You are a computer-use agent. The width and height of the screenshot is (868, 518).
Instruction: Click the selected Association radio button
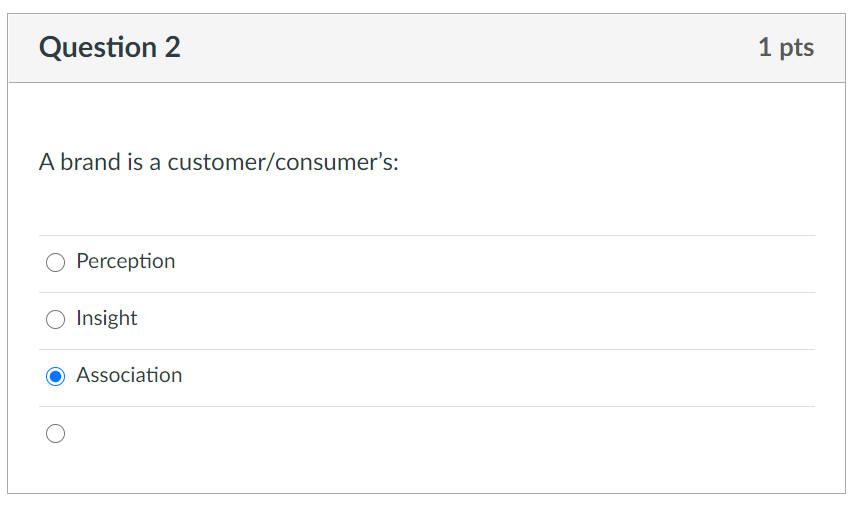point(56,377)
